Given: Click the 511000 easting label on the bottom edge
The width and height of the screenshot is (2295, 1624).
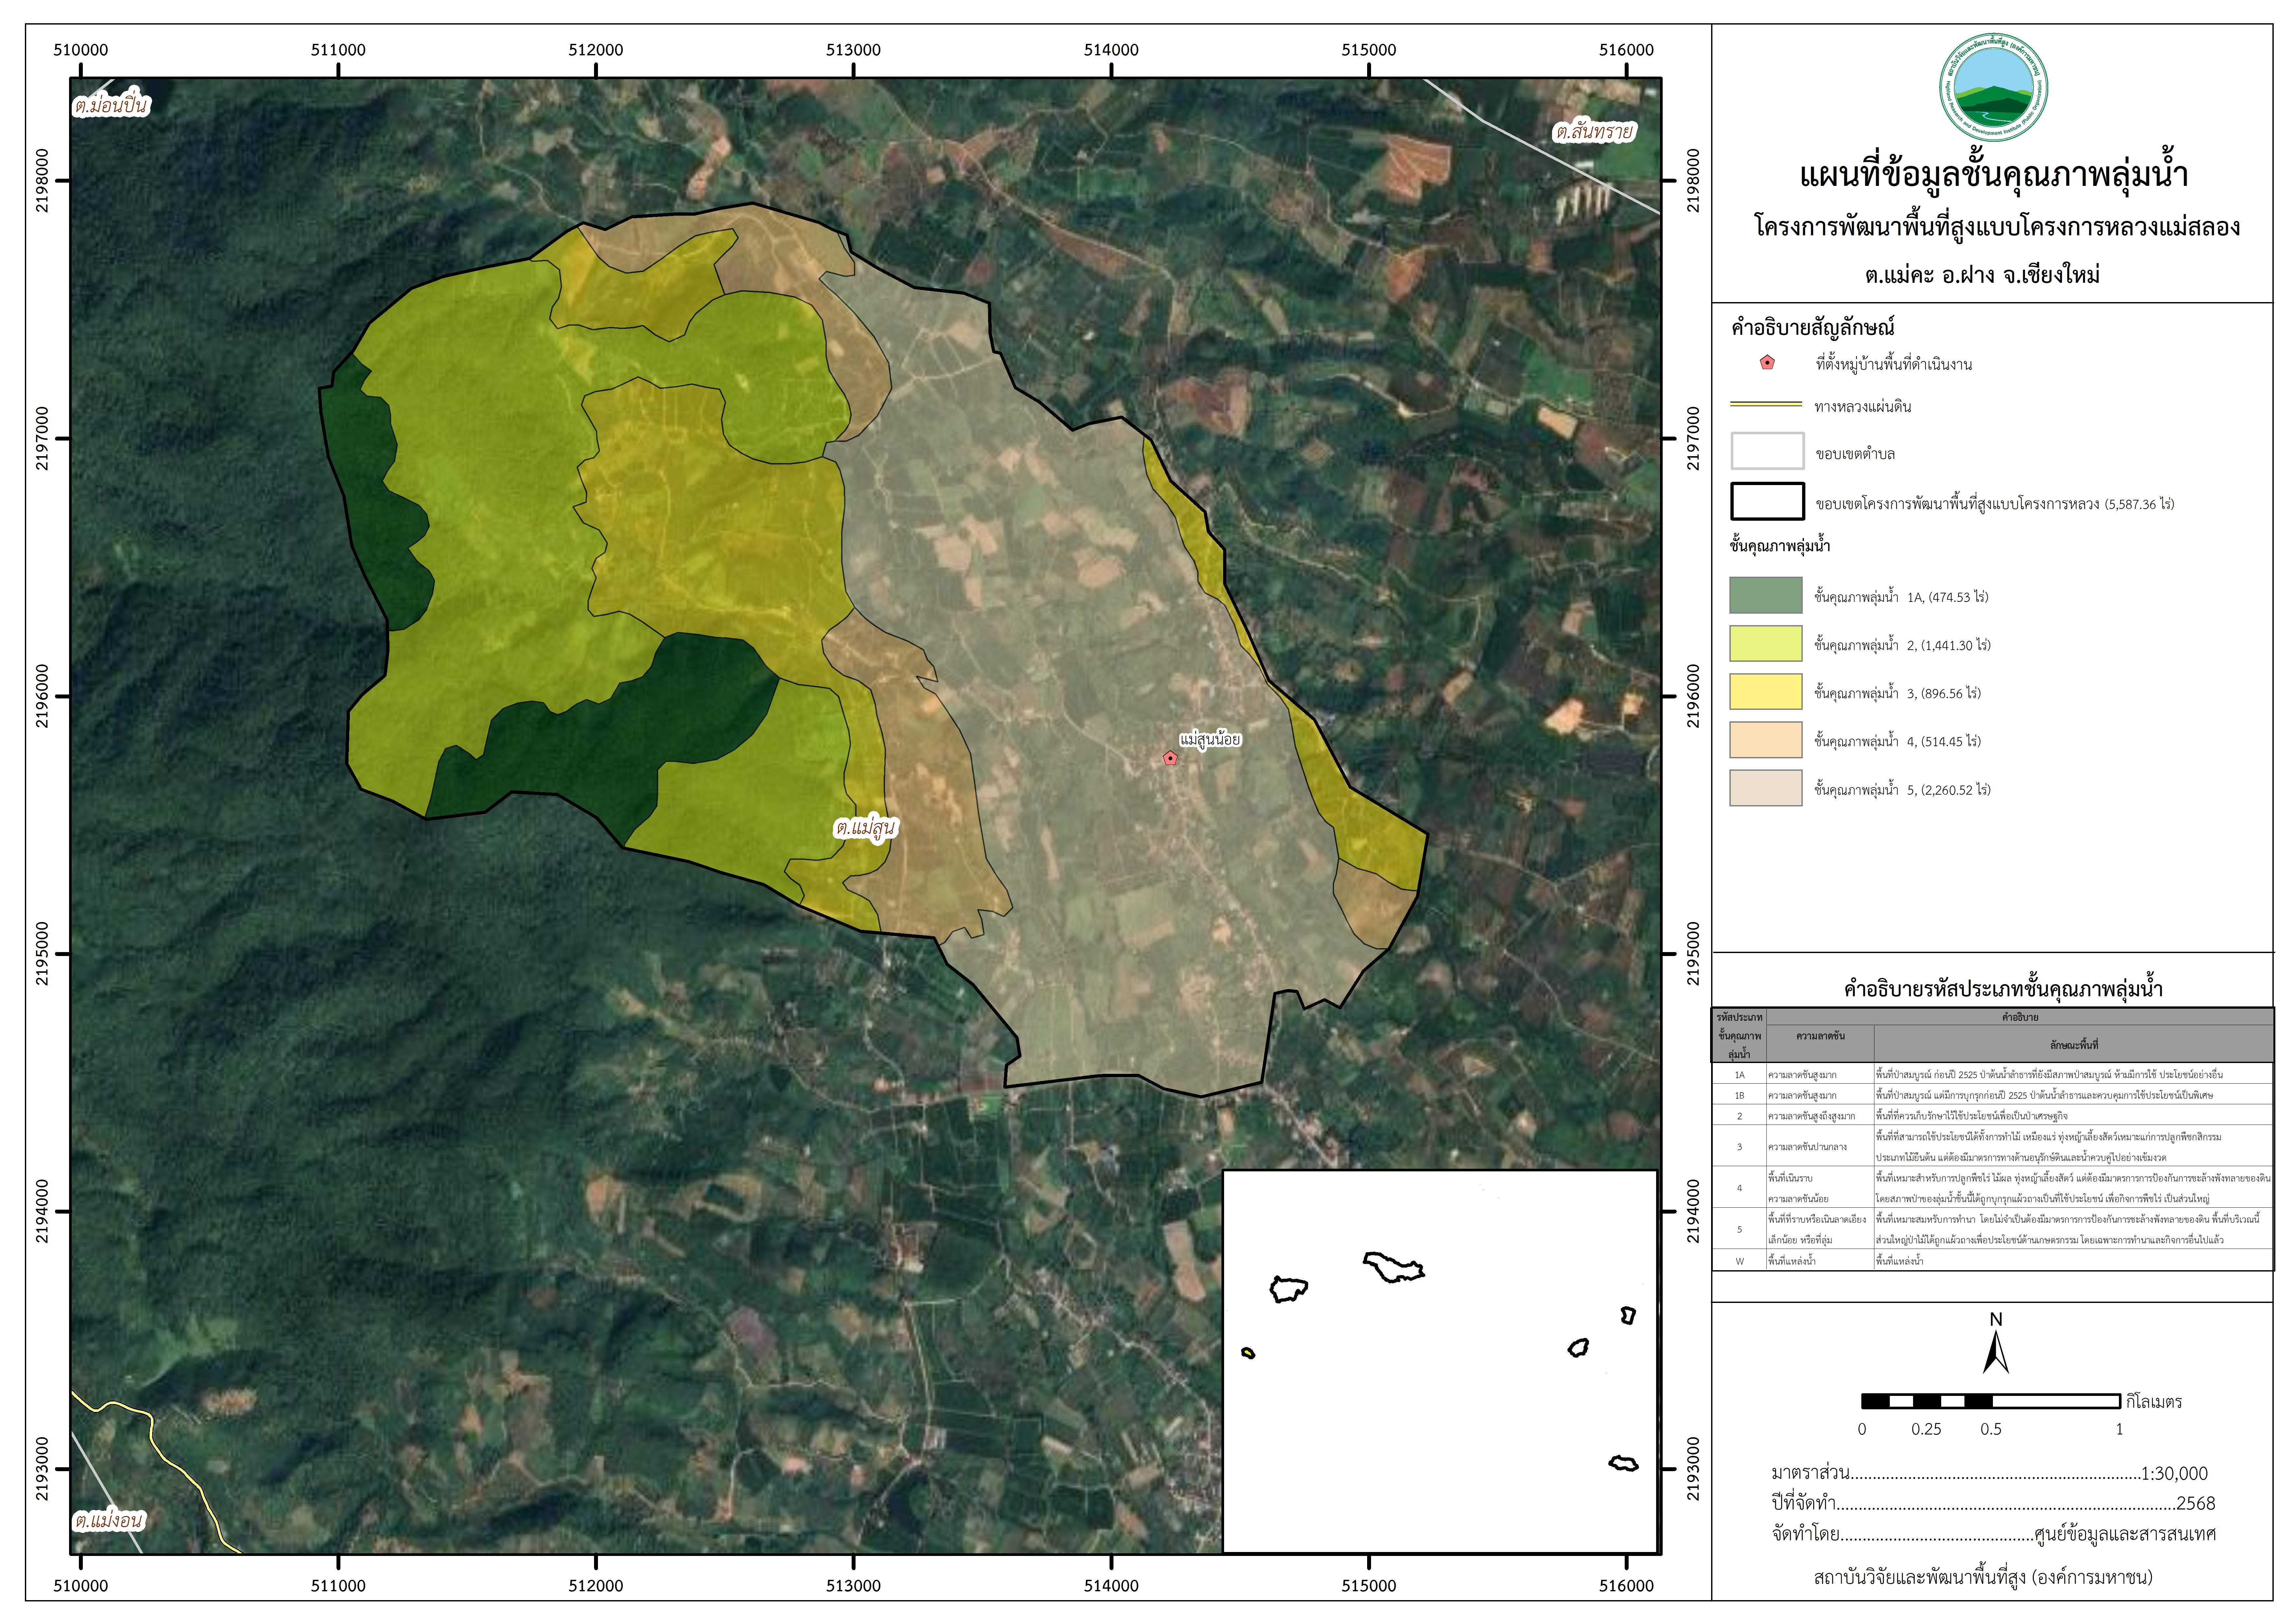Looking at the screenshot, I should 338,1586.
